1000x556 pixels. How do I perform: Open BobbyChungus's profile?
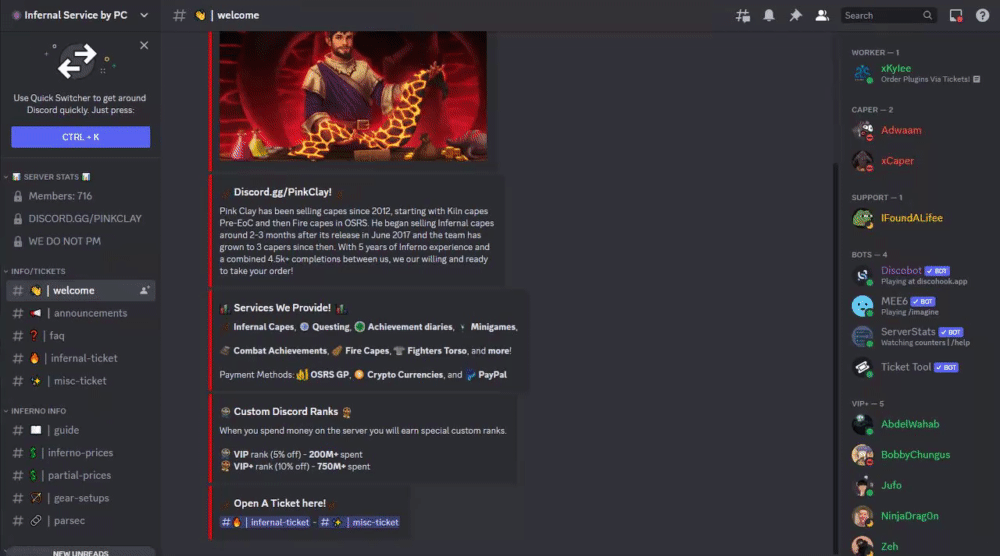916,455
